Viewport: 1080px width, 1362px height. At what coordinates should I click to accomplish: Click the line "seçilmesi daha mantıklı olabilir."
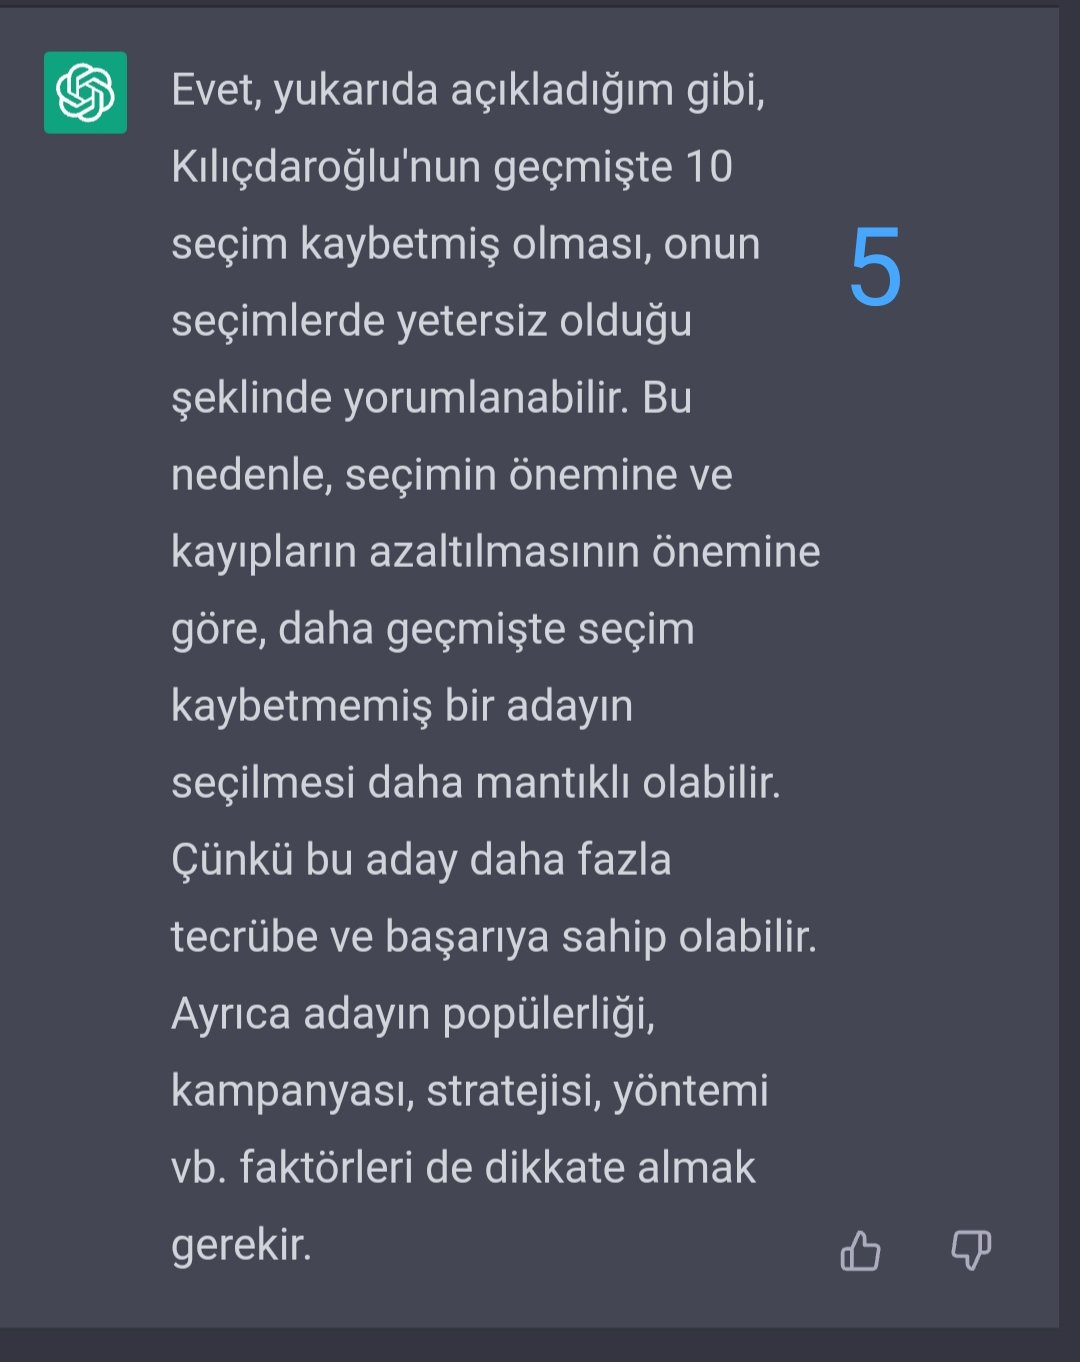pyautogui.click(x=475, y=783)
